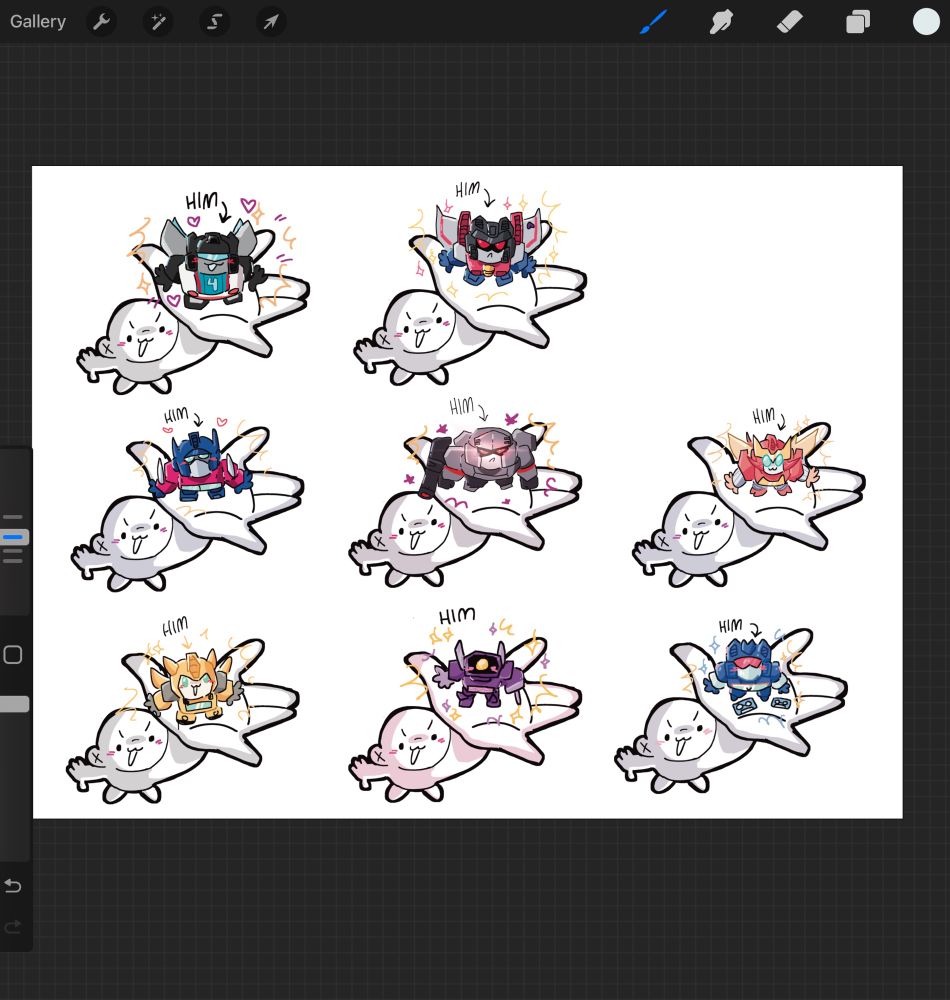
Task: Select the Eraser tool
Action: click(789, 22)
